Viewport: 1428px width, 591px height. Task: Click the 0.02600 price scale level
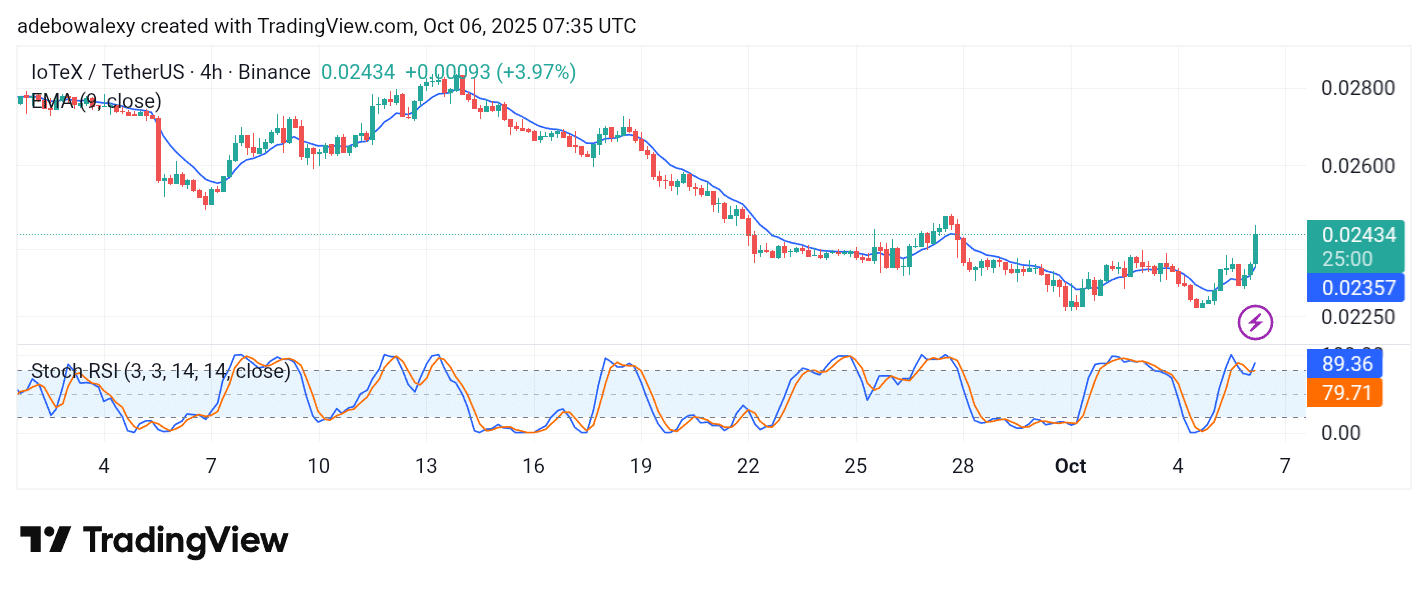(x=1358, y=166)
